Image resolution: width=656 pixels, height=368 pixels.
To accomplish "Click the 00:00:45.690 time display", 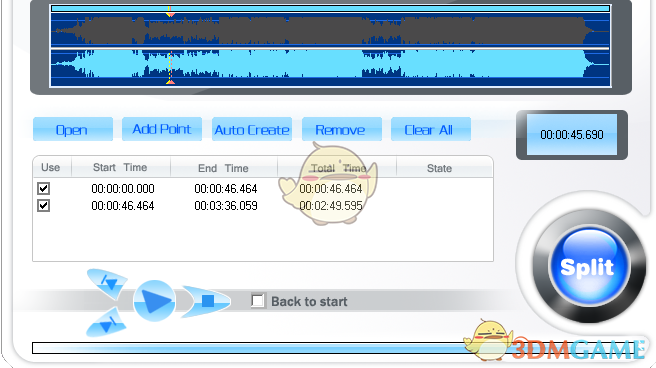I will point(571,135).
